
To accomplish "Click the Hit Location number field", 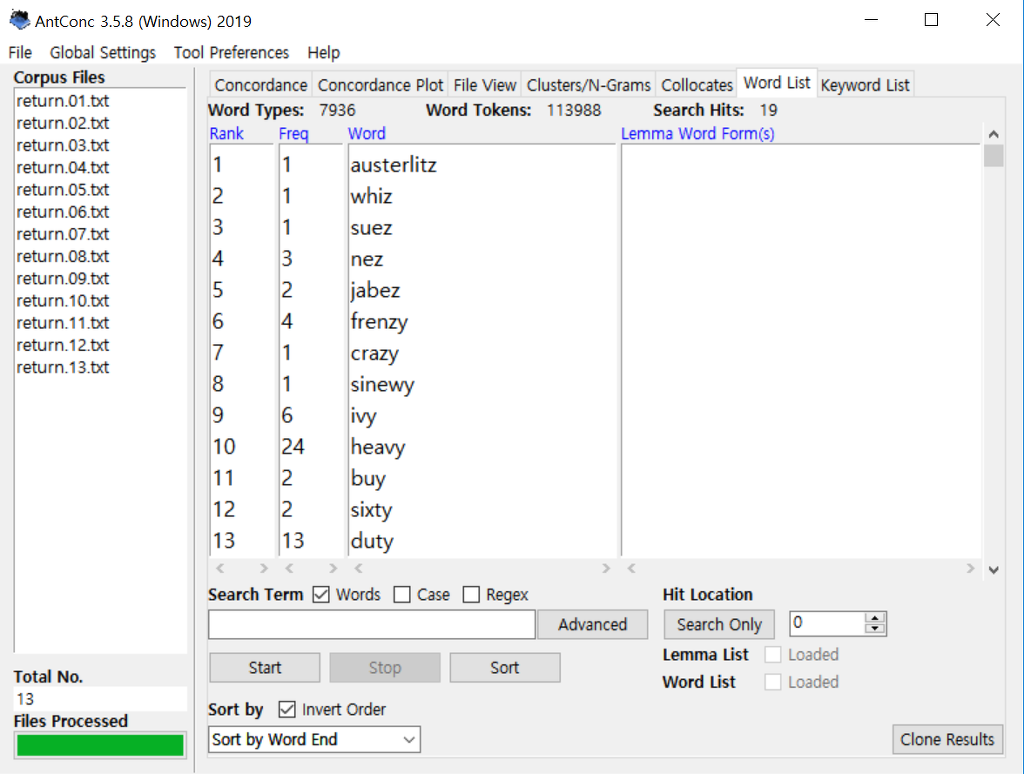I will pyautogui.click(x=827, y=623).
